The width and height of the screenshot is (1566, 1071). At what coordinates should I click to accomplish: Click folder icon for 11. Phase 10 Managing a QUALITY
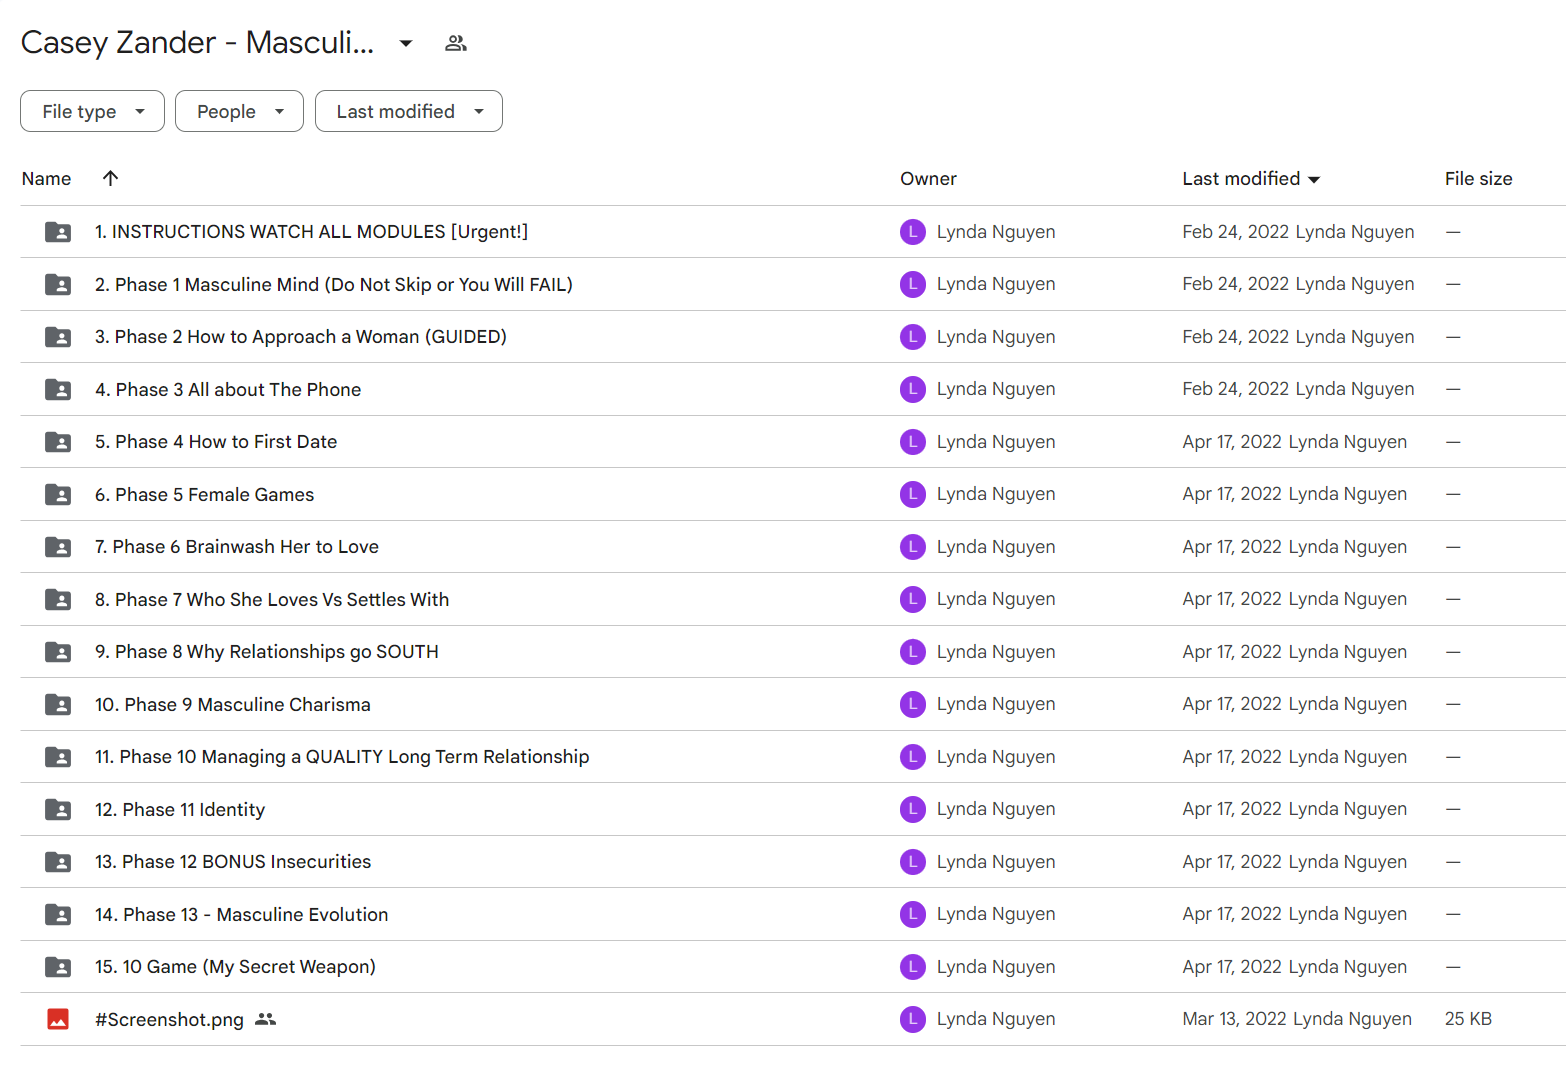[x=58, y=757]
